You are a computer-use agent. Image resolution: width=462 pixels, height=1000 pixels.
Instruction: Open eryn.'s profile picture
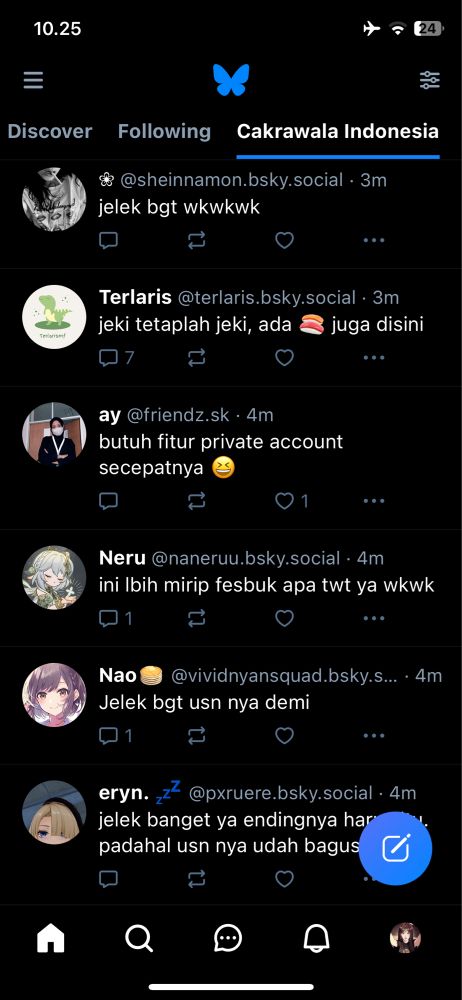(54, 812)
